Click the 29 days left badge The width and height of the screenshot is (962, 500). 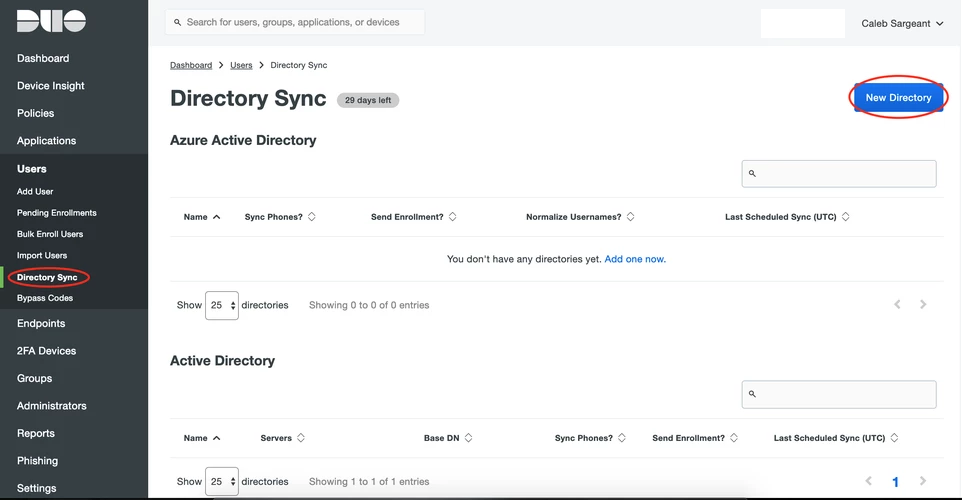pos(368,100)
